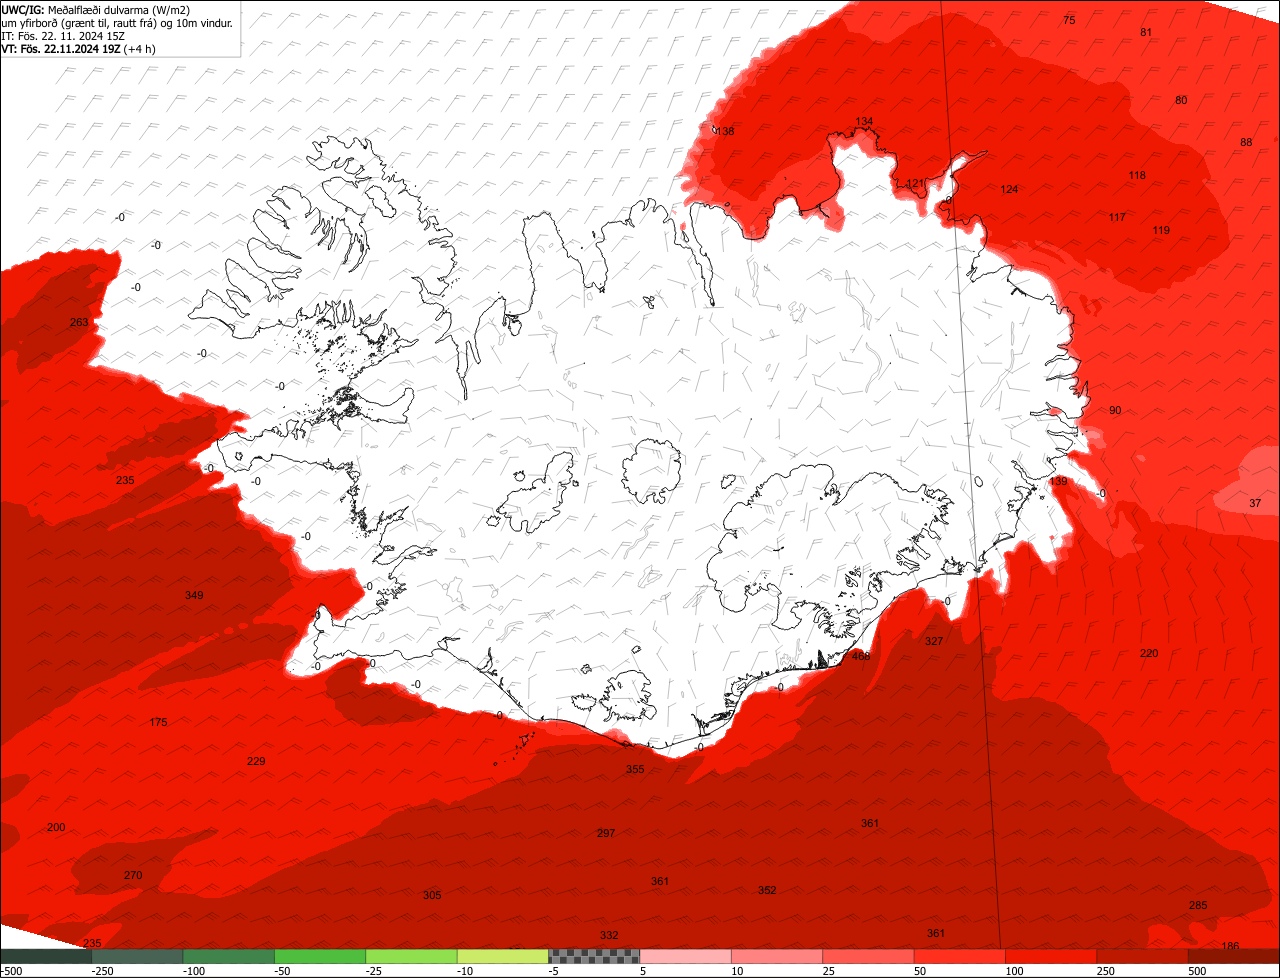Image resolution: width=1280 pixels, height=978 pixels.
Task: Click the flux value 349
Action: click(x=194, y=595)
